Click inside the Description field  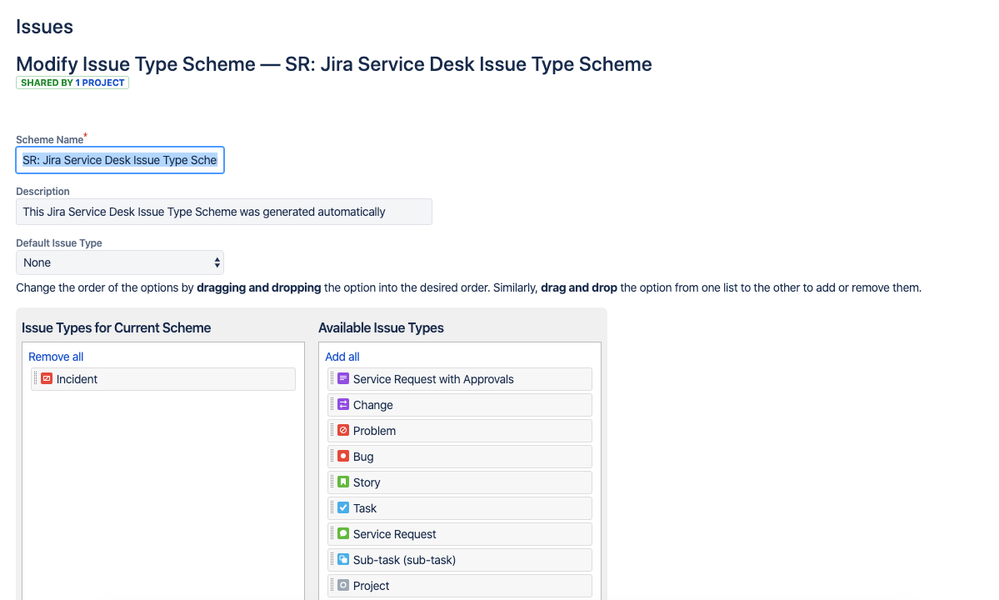coord(223,211)
